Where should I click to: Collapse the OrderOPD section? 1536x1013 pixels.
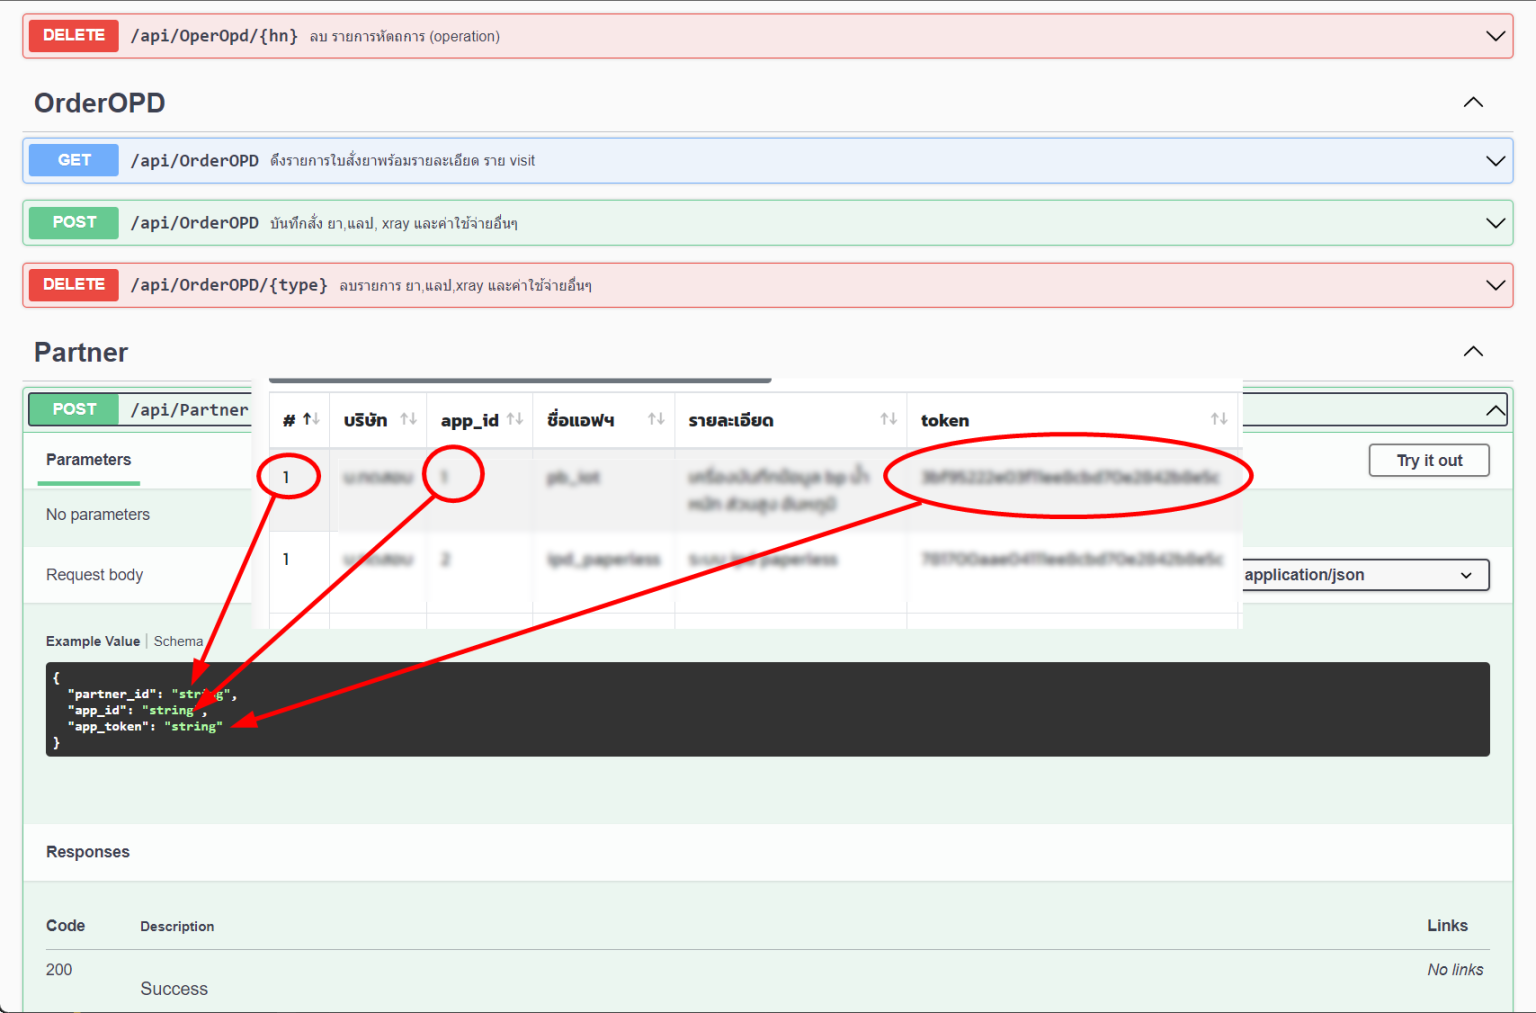(x=1472, y=101)
